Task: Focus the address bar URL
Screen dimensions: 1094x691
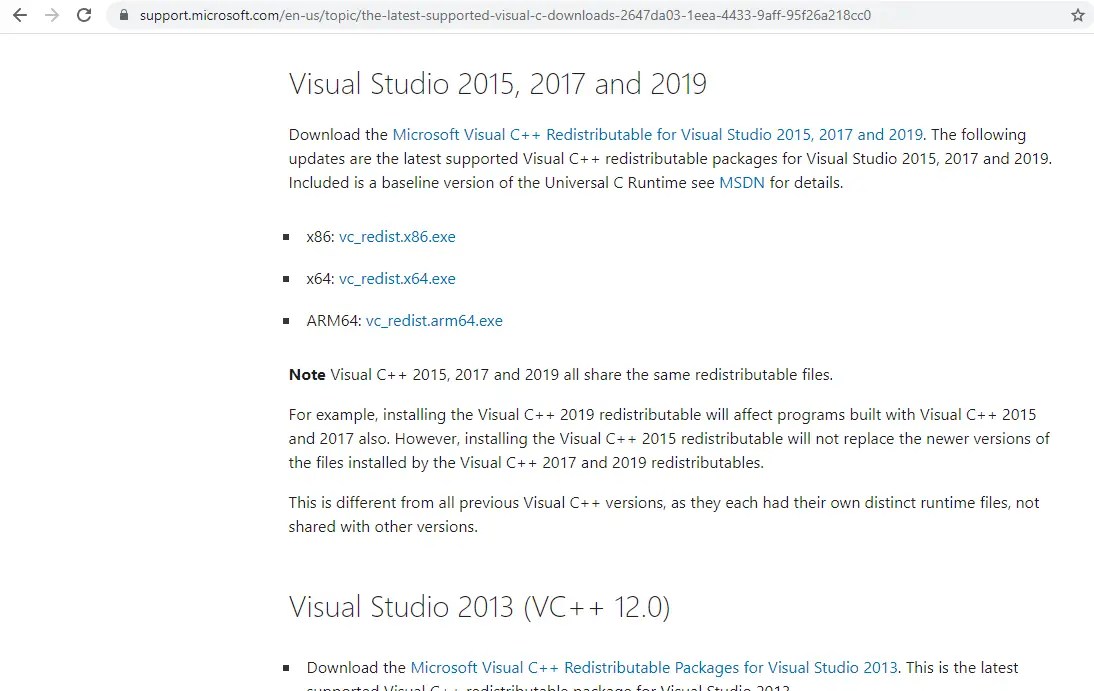Action: coord(505,15)
